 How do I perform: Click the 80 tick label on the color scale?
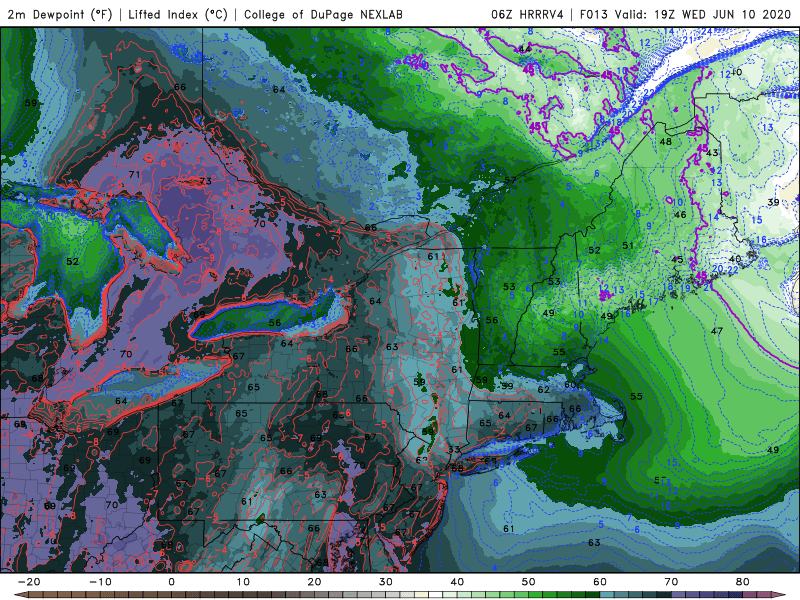point(743,582)
